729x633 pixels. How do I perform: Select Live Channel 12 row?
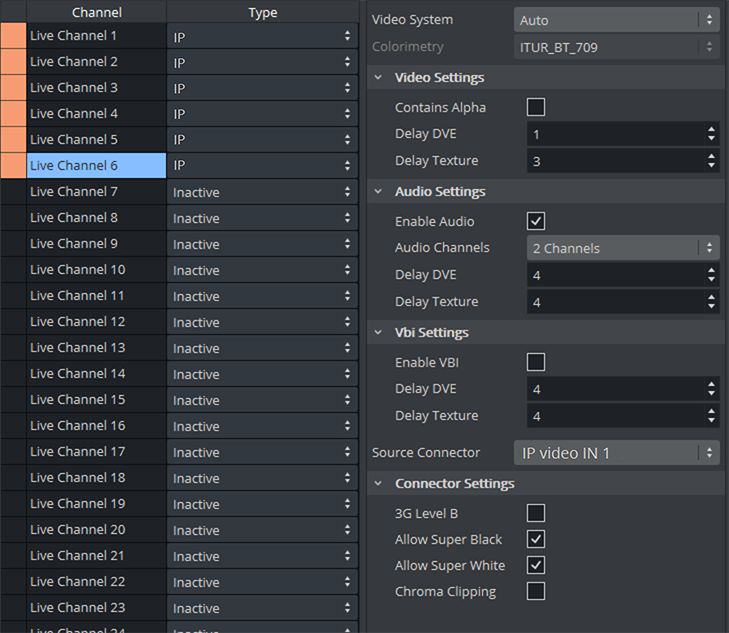tap(96, 322)
